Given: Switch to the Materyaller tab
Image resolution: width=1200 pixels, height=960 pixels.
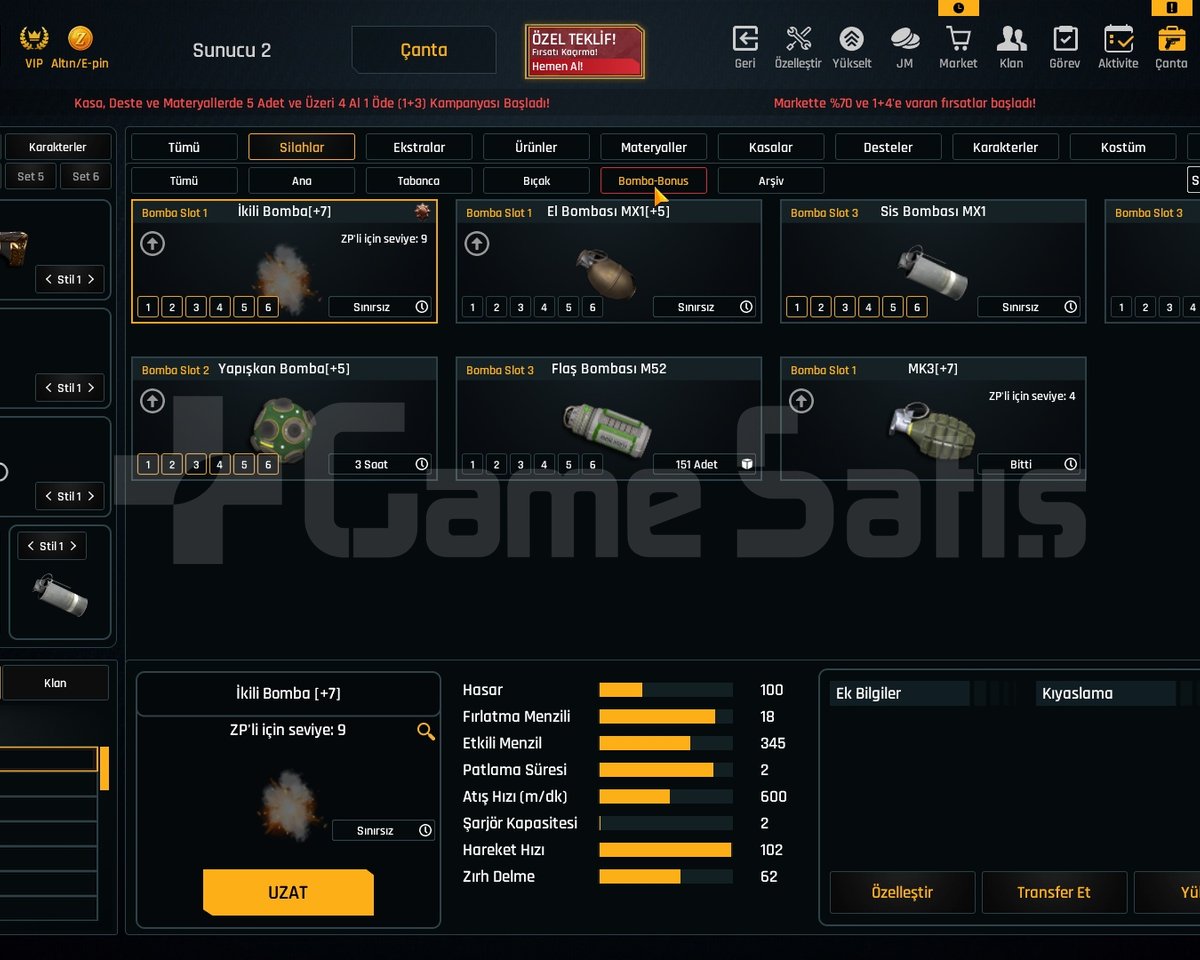Looking at the screenshot, I should pos(654,147).
